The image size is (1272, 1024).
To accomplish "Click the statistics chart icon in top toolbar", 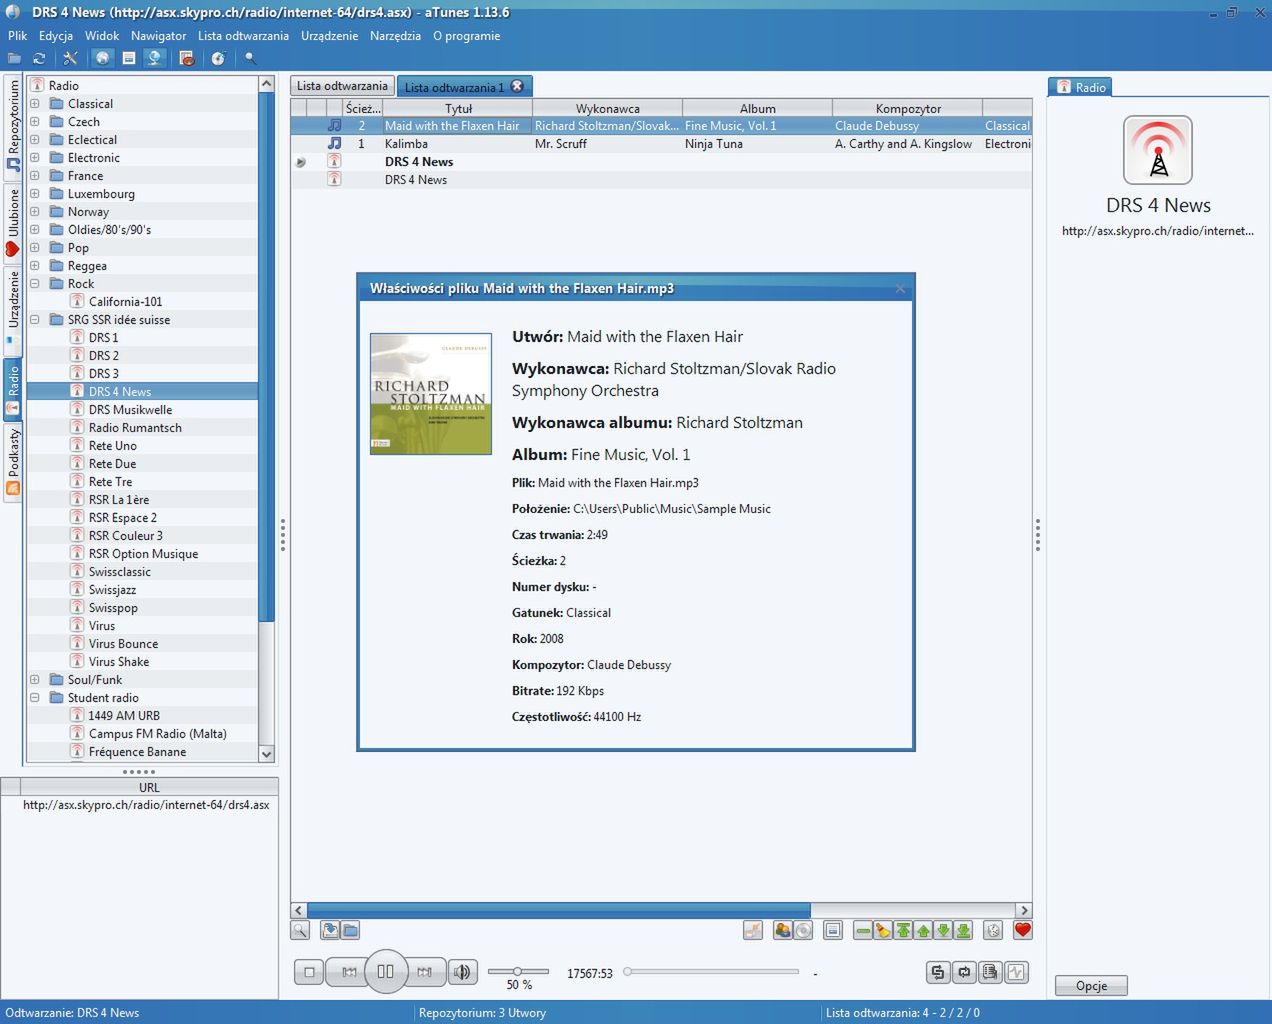I will pyautogui.click(x=187, y=59).
